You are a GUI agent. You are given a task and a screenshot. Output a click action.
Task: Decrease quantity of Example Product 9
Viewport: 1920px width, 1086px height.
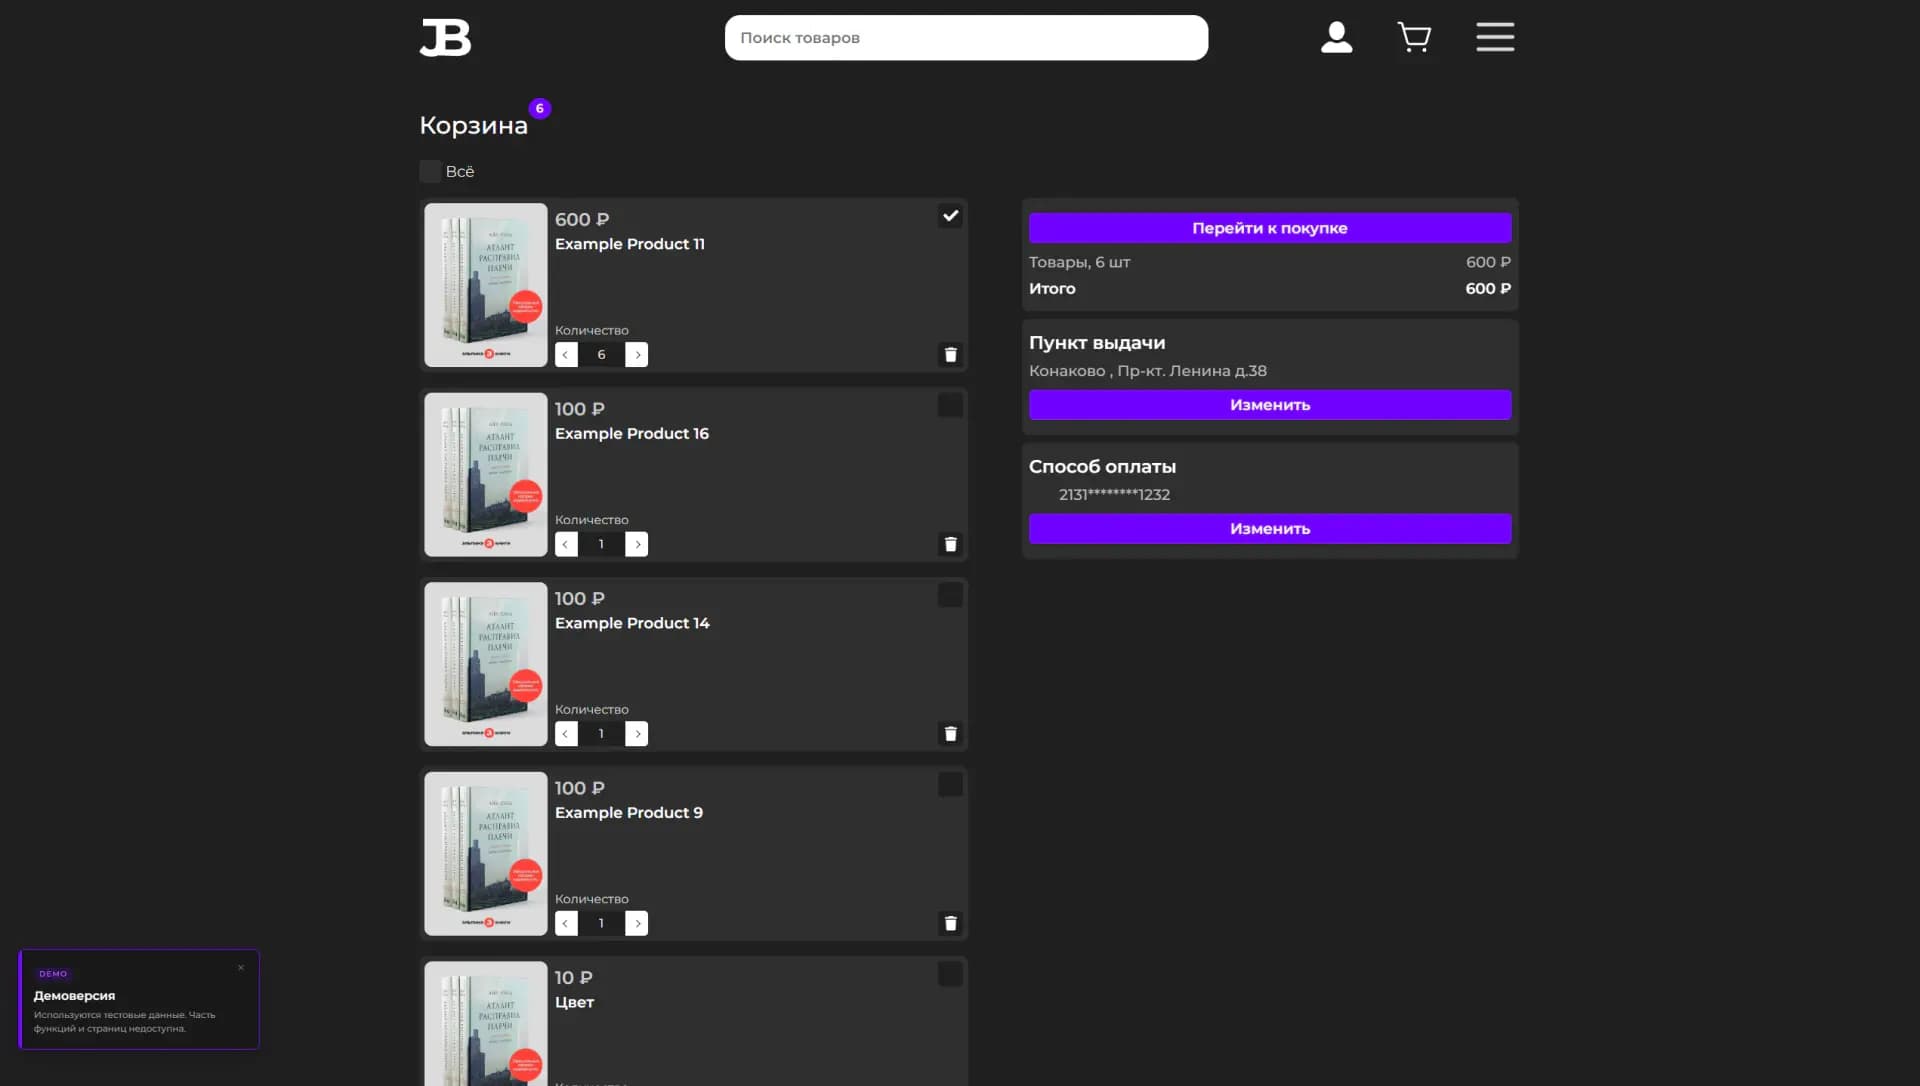[566, 923]
